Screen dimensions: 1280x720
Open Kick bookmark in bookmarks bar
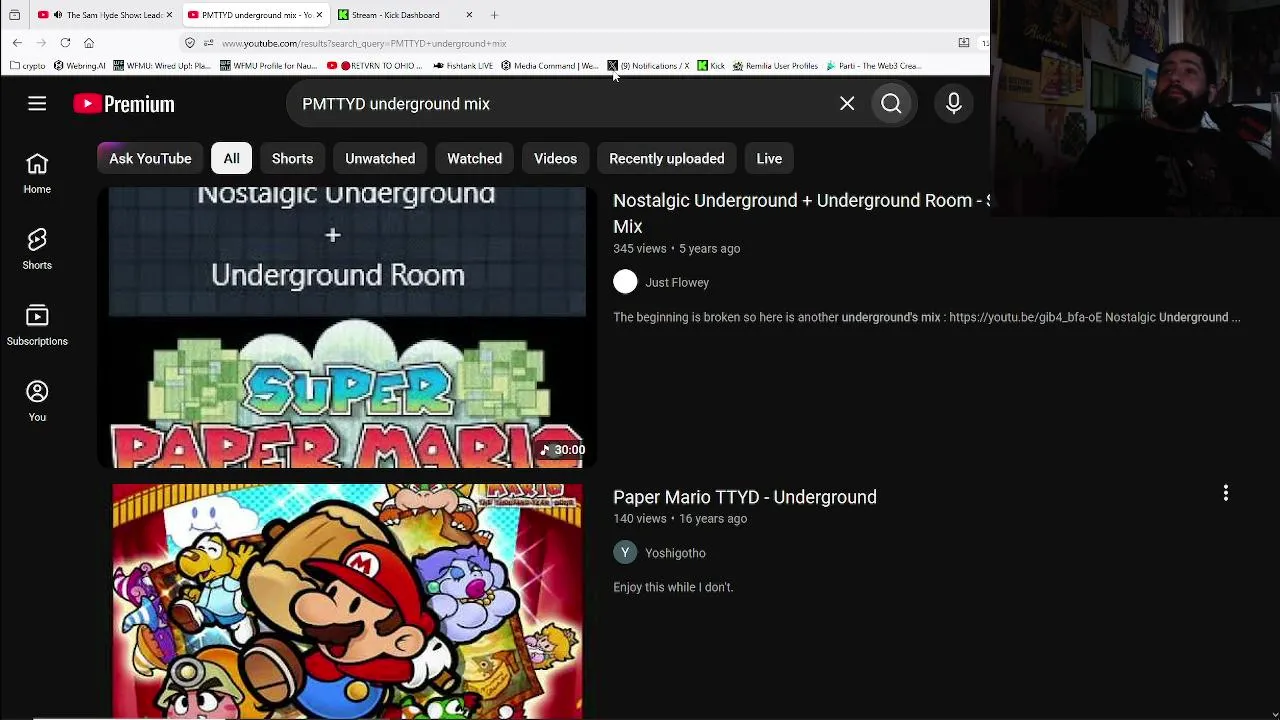[x=711, y=66]
